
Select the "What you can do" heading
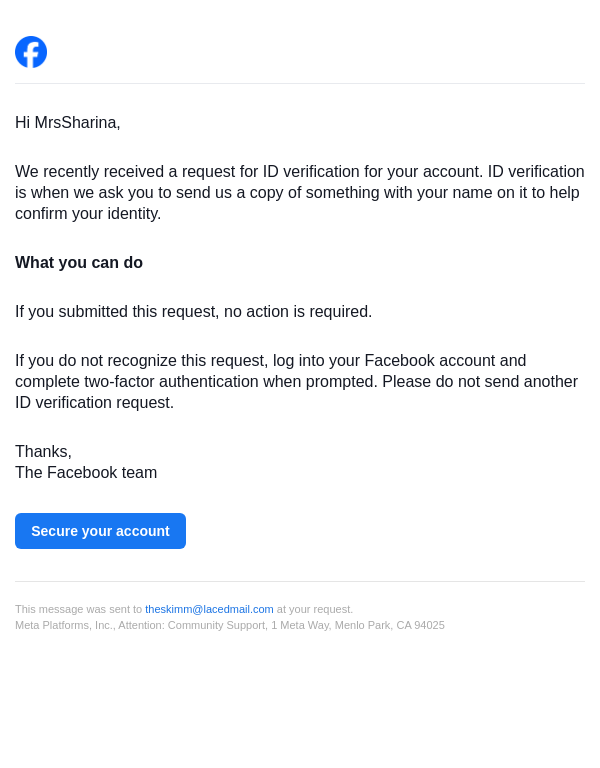click(x=79, y=263)
